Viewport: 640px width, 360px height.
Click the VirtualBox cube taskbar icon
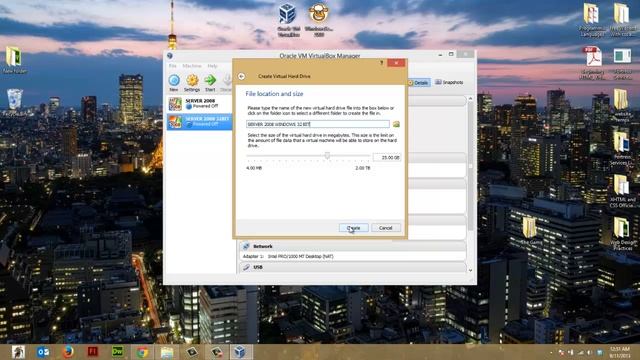pos(240,352)
